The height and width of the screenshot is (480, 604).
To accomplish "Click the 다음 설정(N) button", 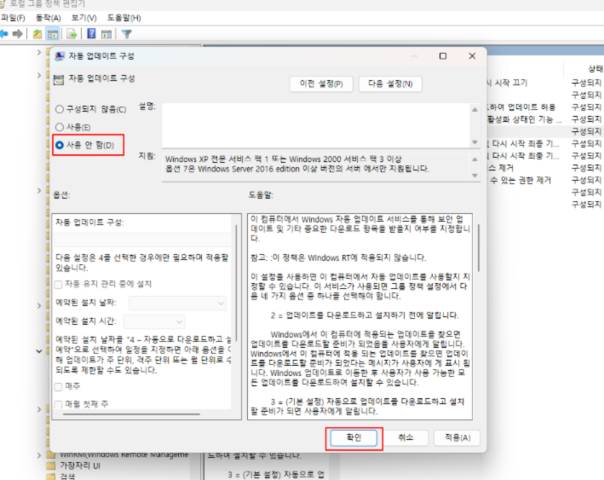I will [x=390, y=84].
